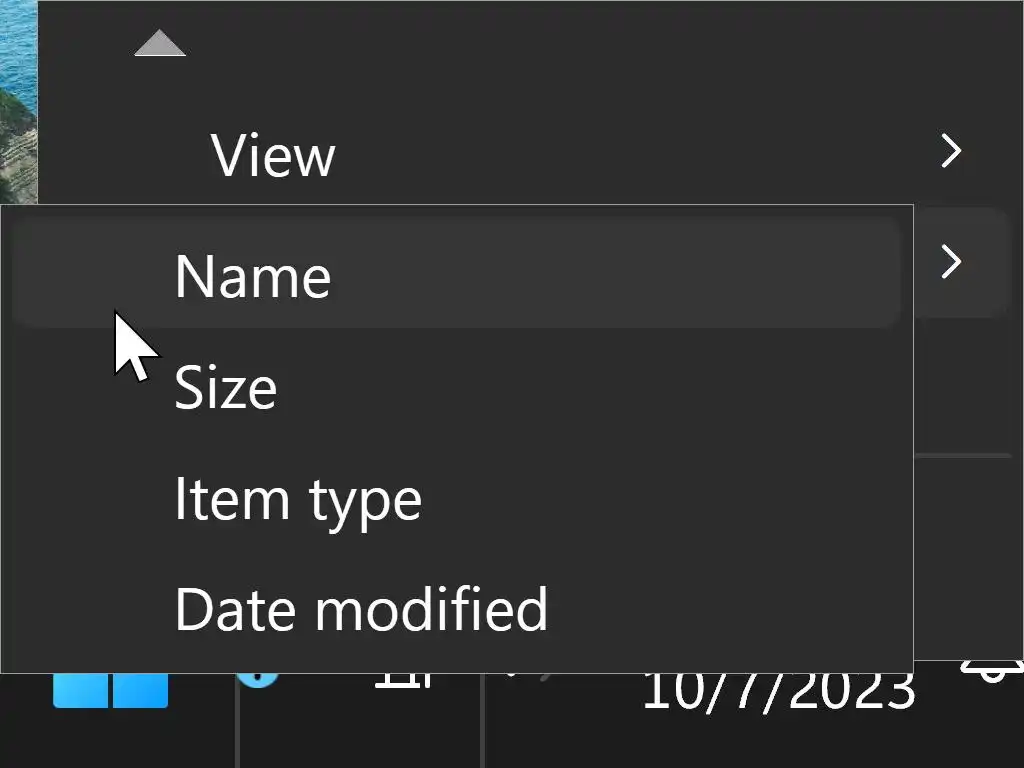Click the empty area right of Date modified

click(730, 608)
